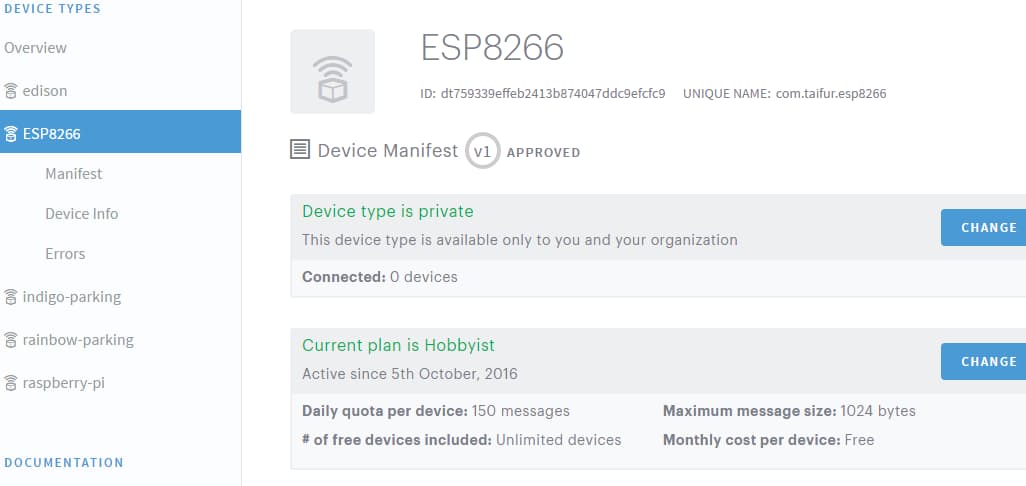This screenshot has height=486, width=1026.
Task: Select the raspberry-pi device type
Action: click(63, 383)
